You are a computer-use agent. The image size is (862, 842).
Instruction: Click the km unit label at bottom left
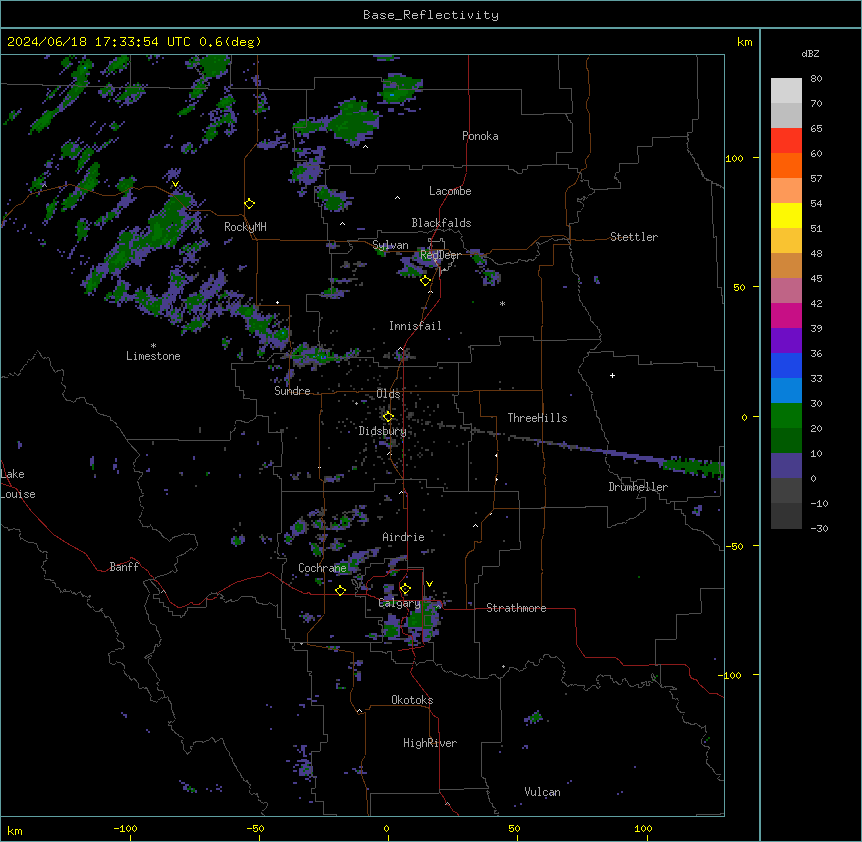point(15,830)
